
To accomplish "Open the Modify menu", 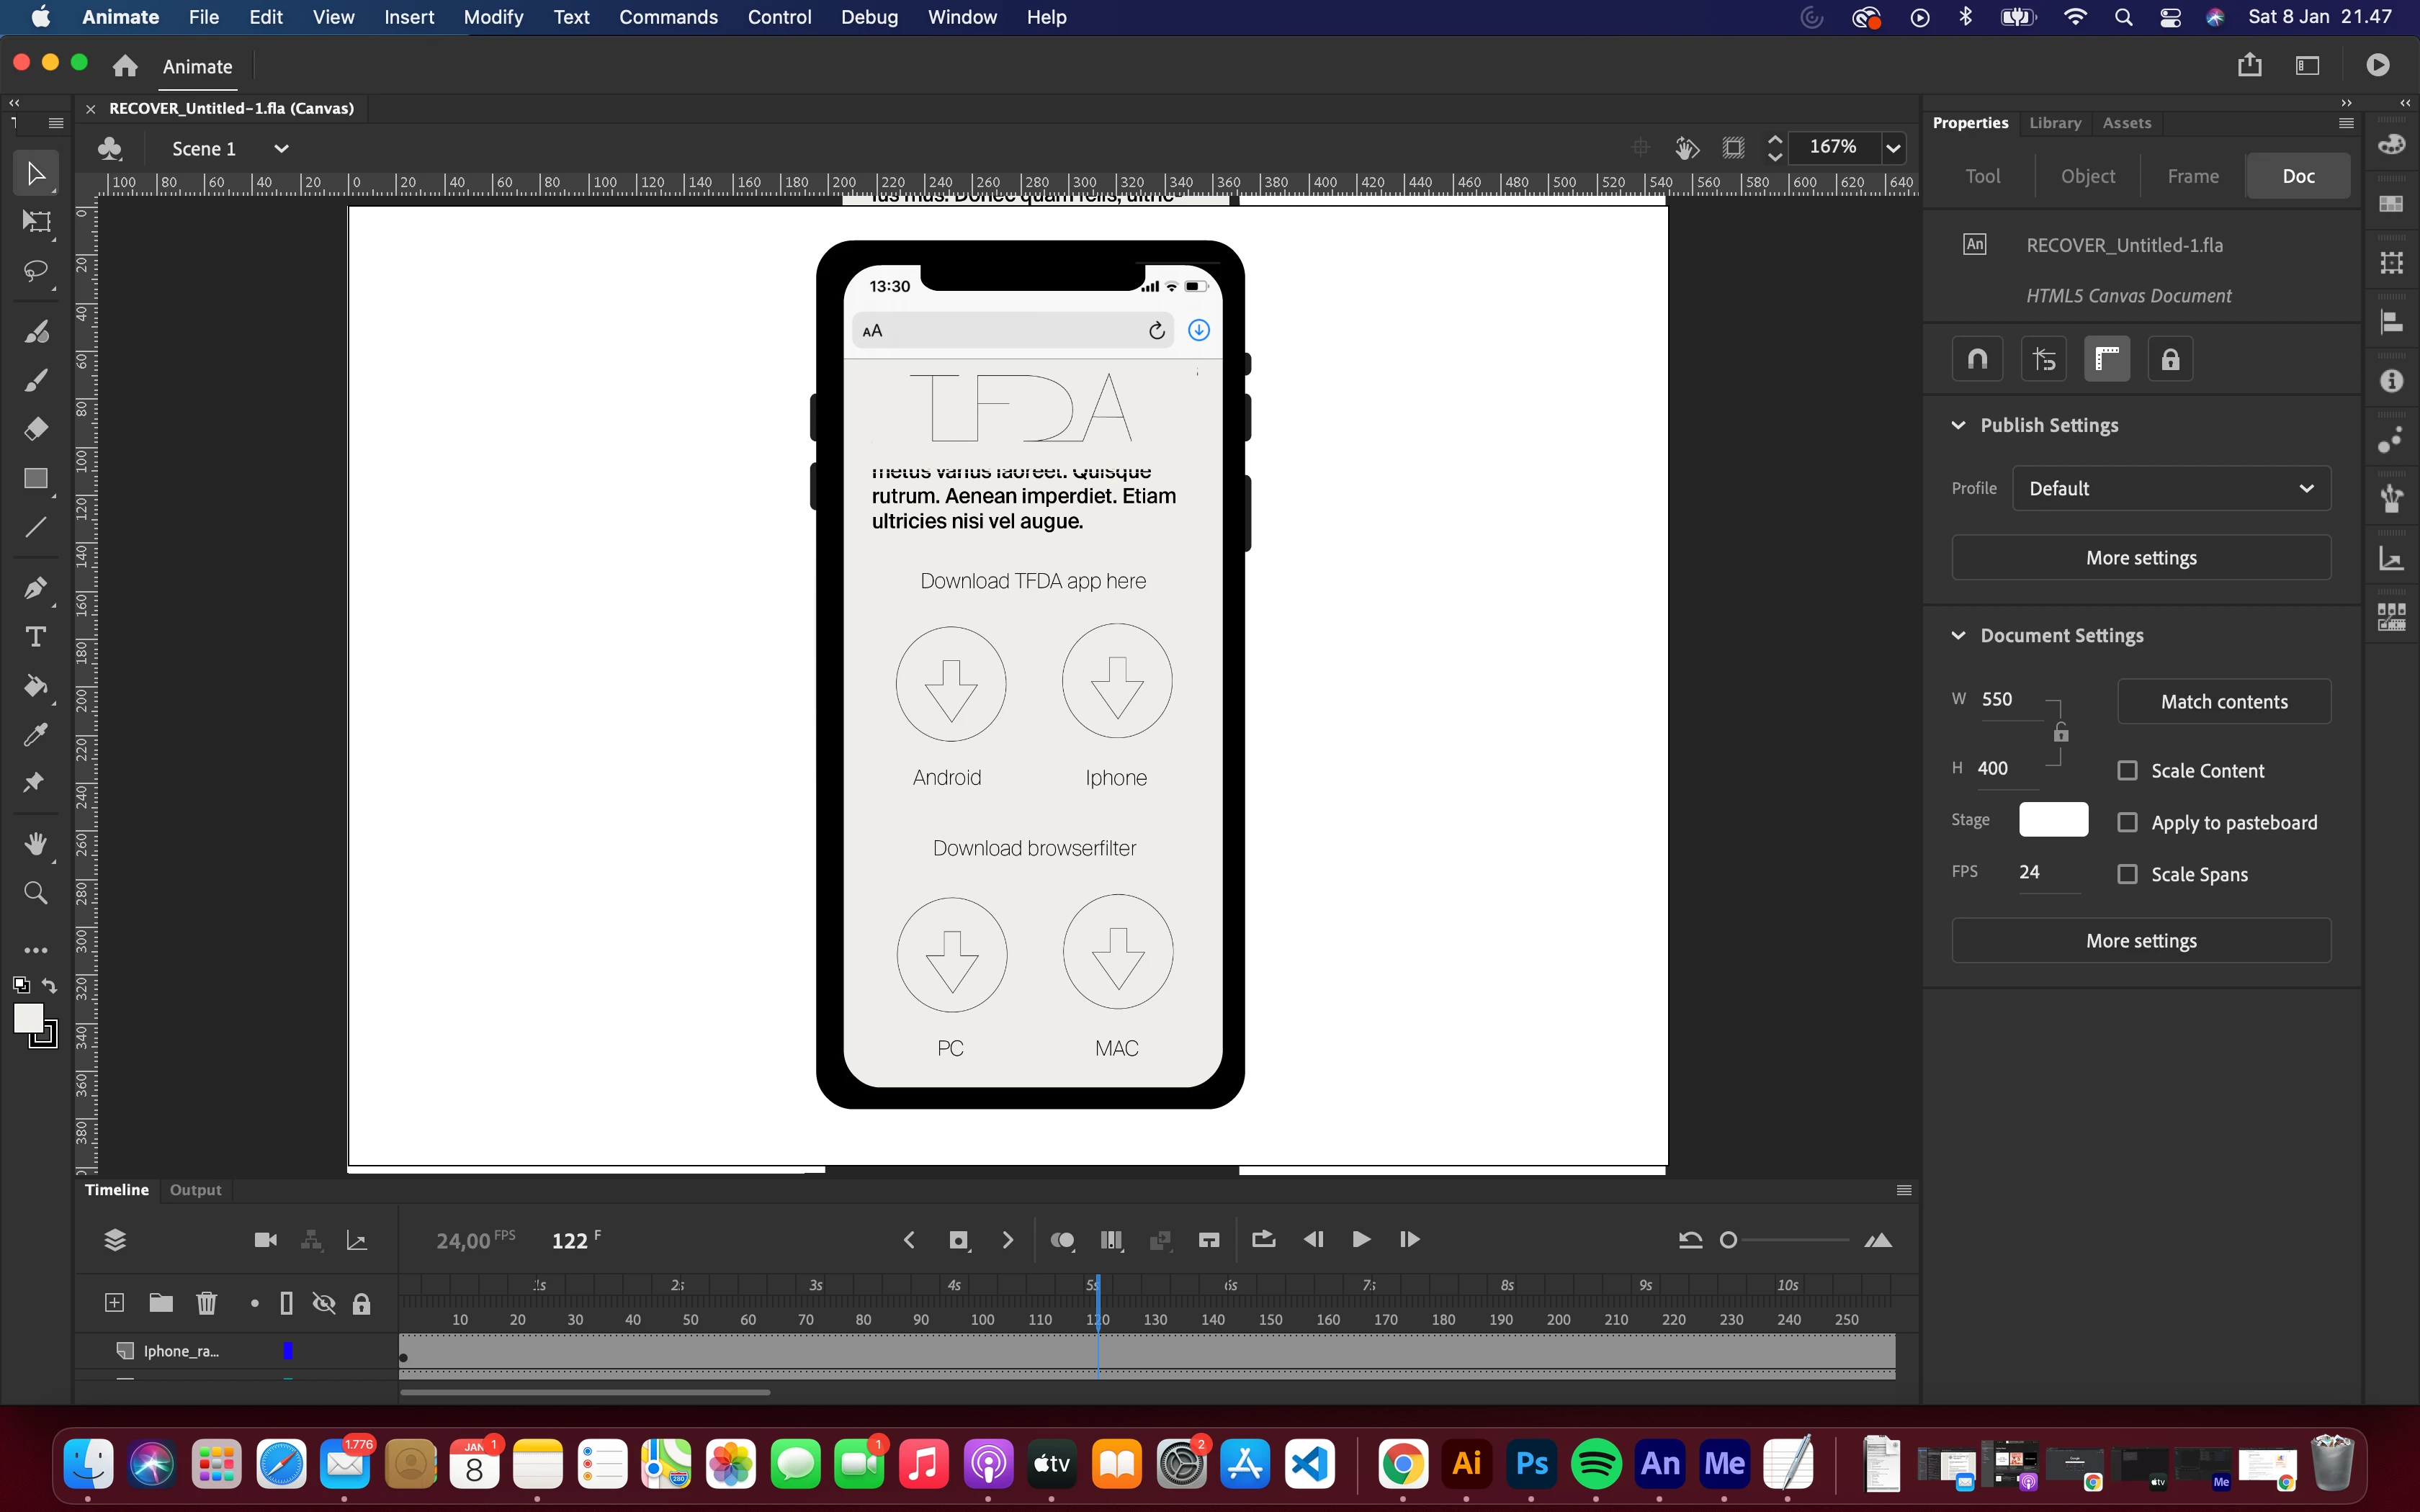I will pos(493,17).
